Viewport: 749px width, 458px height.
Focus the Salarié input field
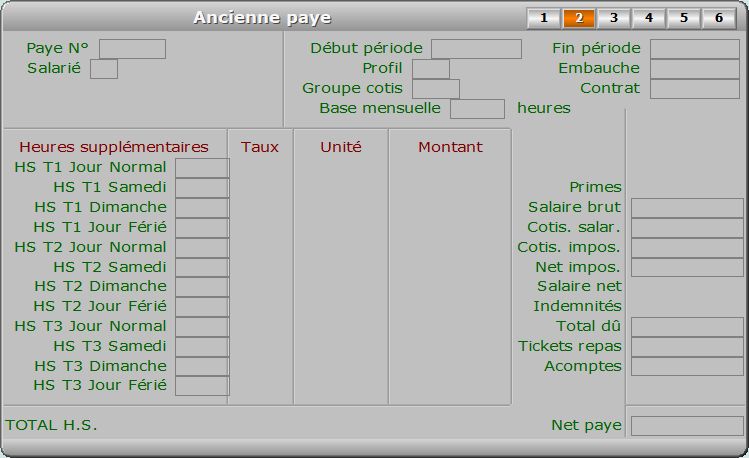[104, 69]
